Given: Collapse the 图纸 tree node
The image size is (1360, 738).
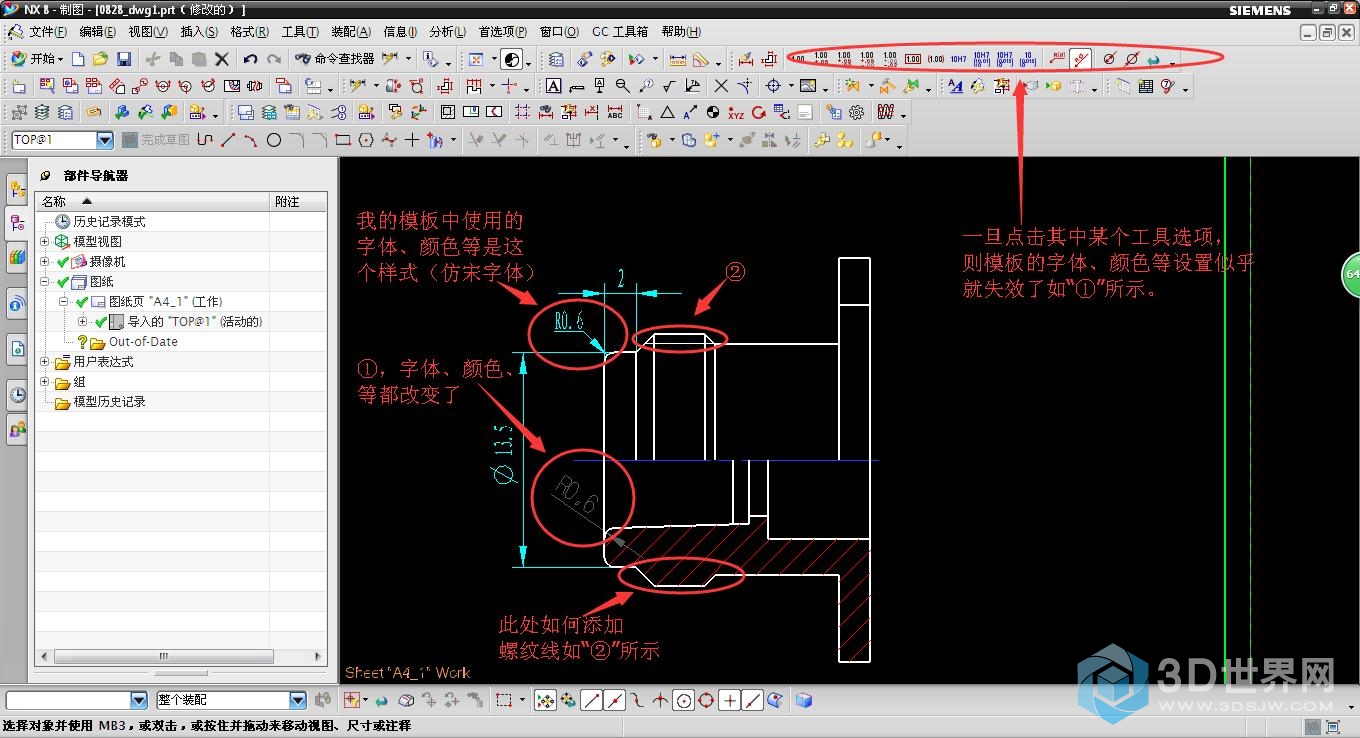Looking at the screenshot, I should click(44, 282).
